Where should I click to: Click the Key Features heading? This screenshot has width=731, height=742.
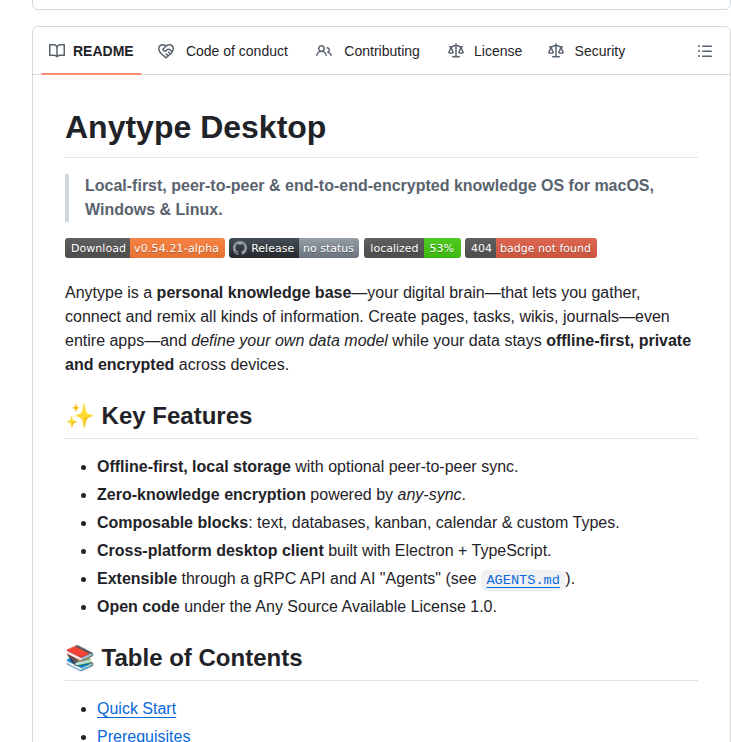176,416
